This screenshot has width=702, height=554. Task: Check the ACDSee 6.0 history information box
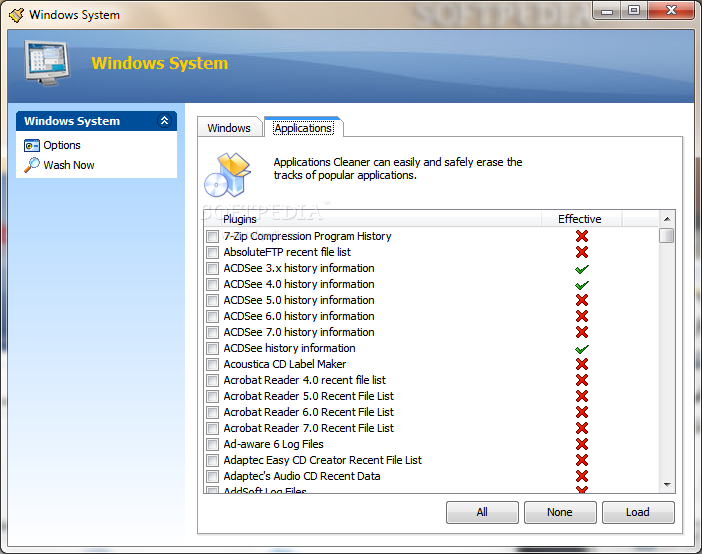click(x=212, y=316)
